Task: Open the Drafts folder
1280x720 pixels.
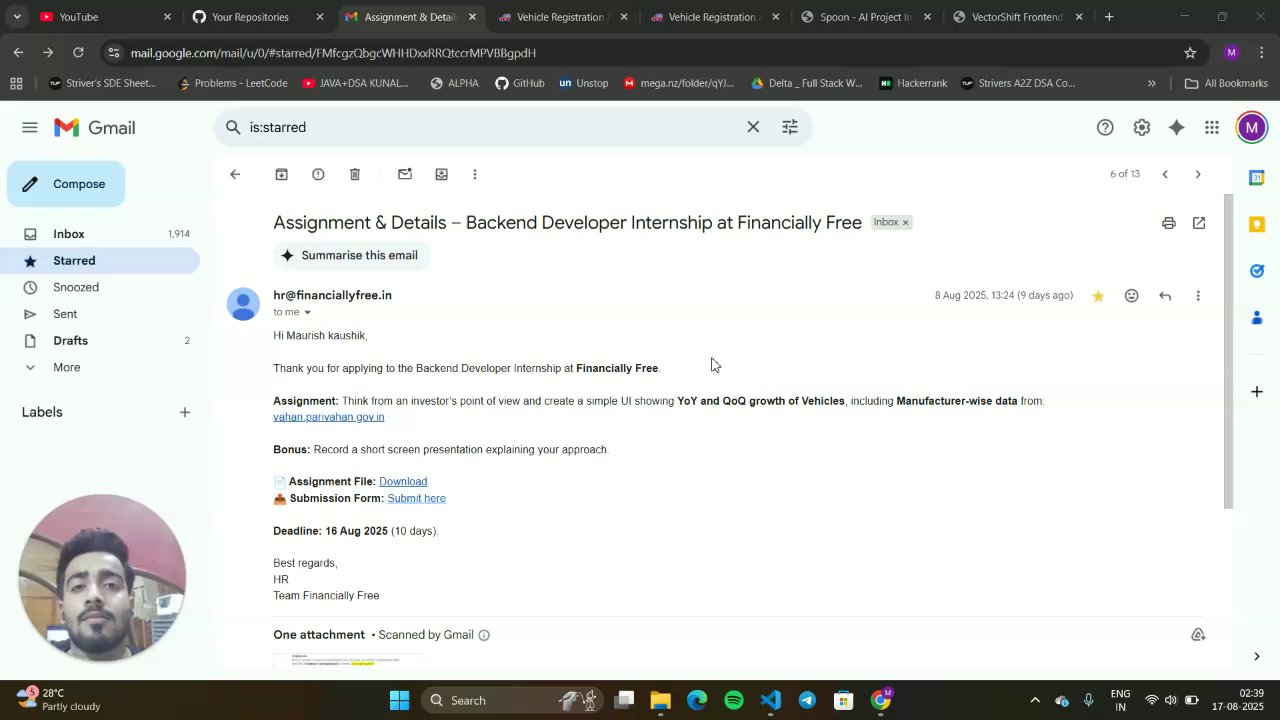Action: coord(100,341)
